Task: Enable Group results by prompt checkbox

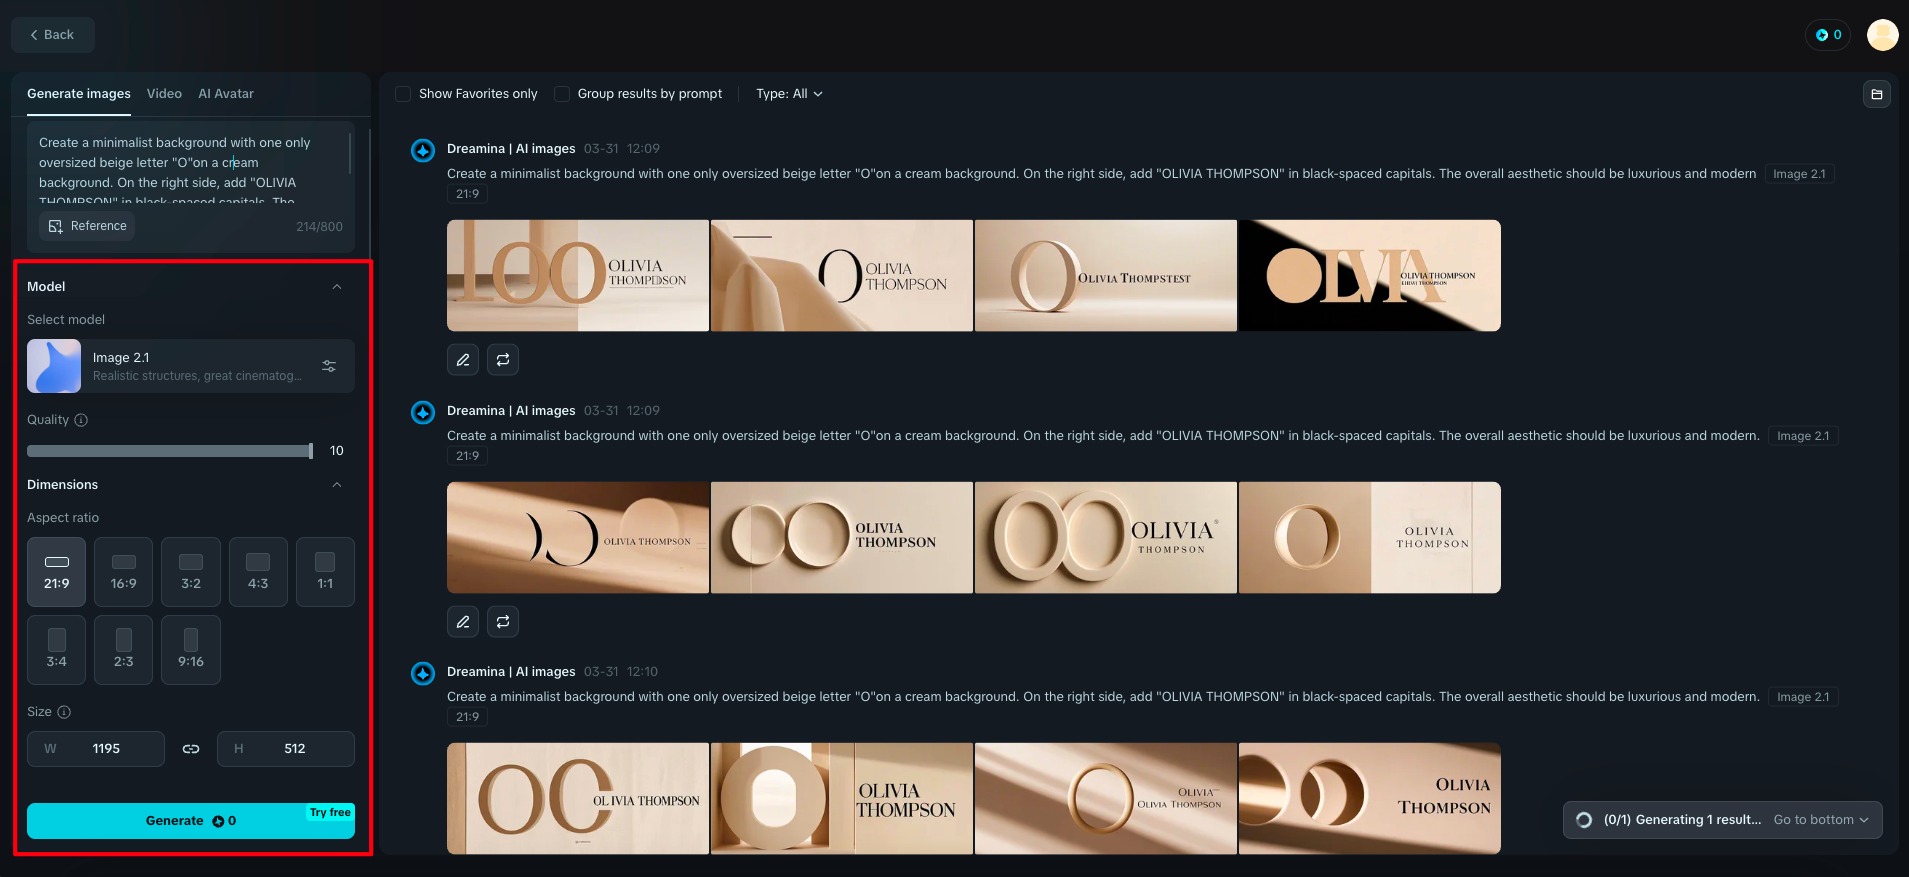Action: [x=562, y=94]
